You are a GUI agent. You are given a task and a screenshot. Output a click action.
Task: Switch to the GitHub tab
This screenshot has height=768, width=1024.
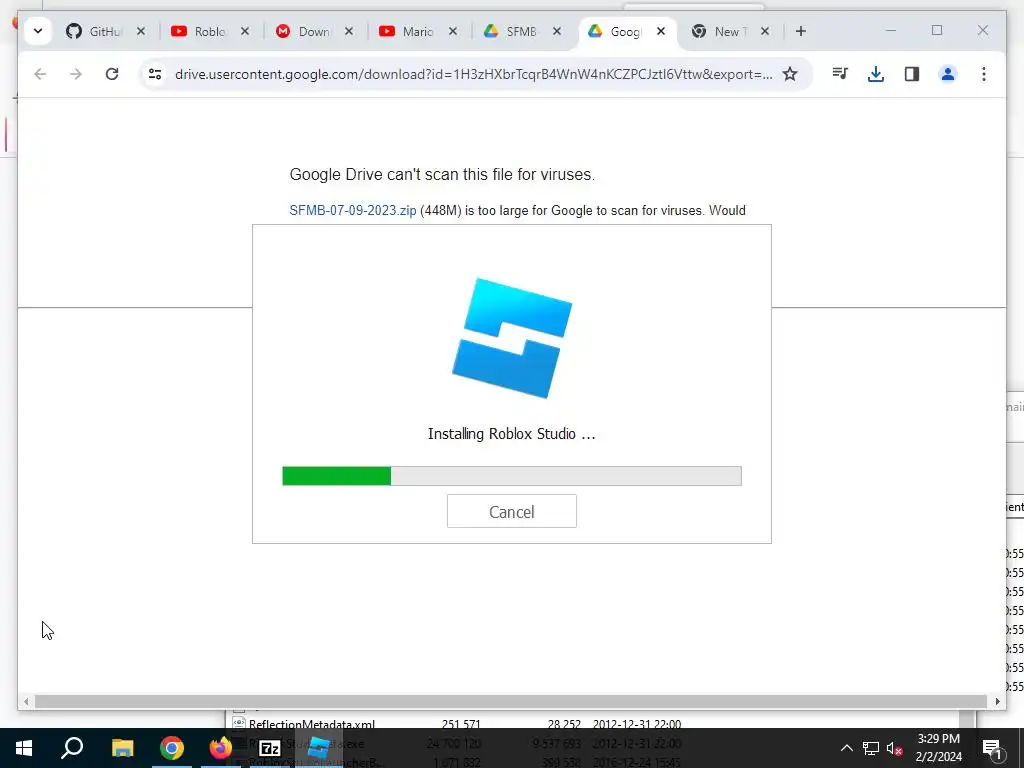tap(96, 31)
